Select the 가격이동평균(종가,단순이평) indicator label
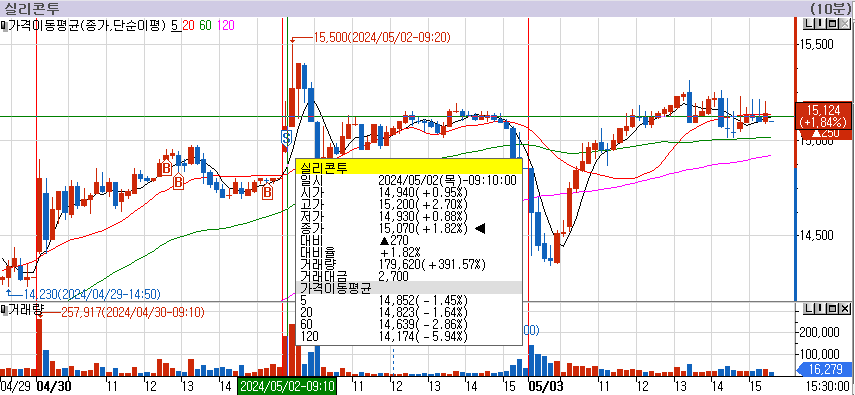 (86, 25)
